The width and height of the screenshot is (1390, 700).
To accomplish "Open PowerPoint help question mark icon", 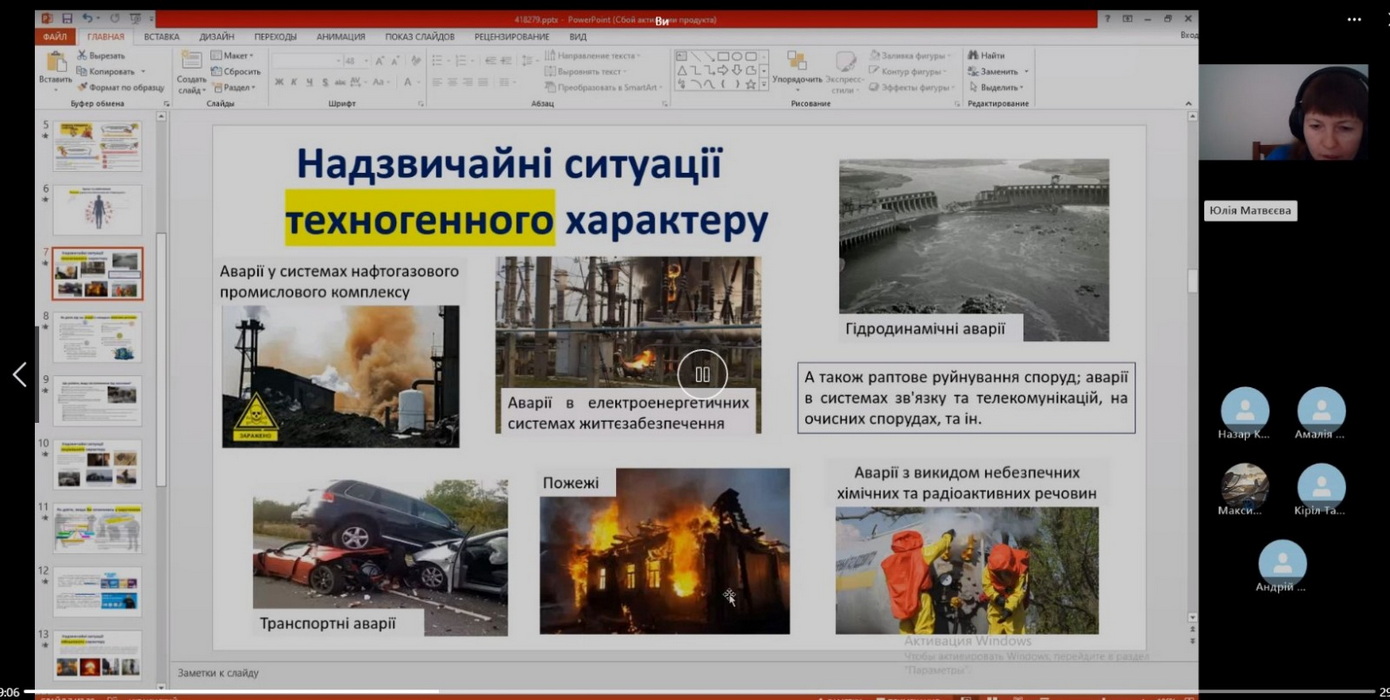I will [x=1107, y=18].
